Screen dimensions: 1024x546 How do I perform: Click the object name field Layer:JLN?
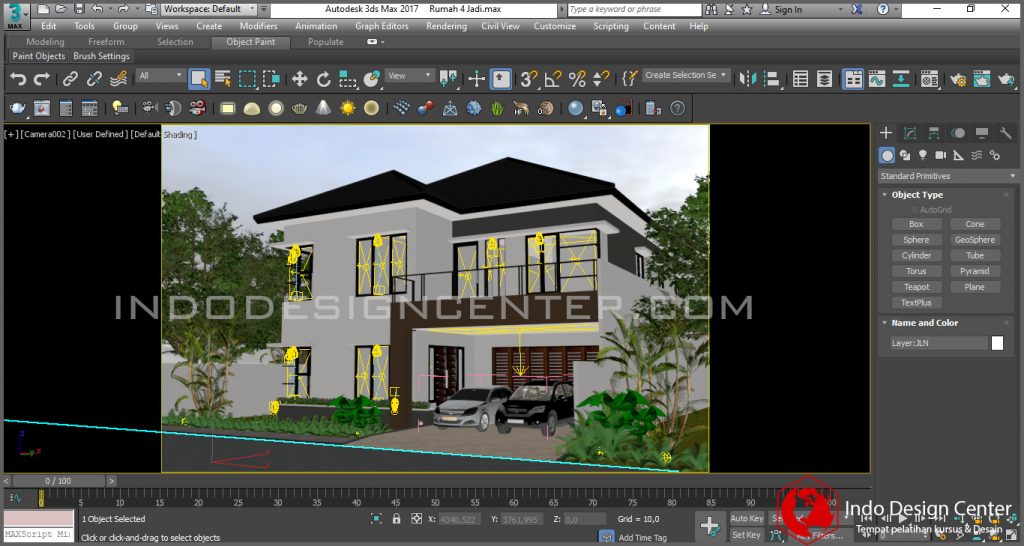(939, 343)
